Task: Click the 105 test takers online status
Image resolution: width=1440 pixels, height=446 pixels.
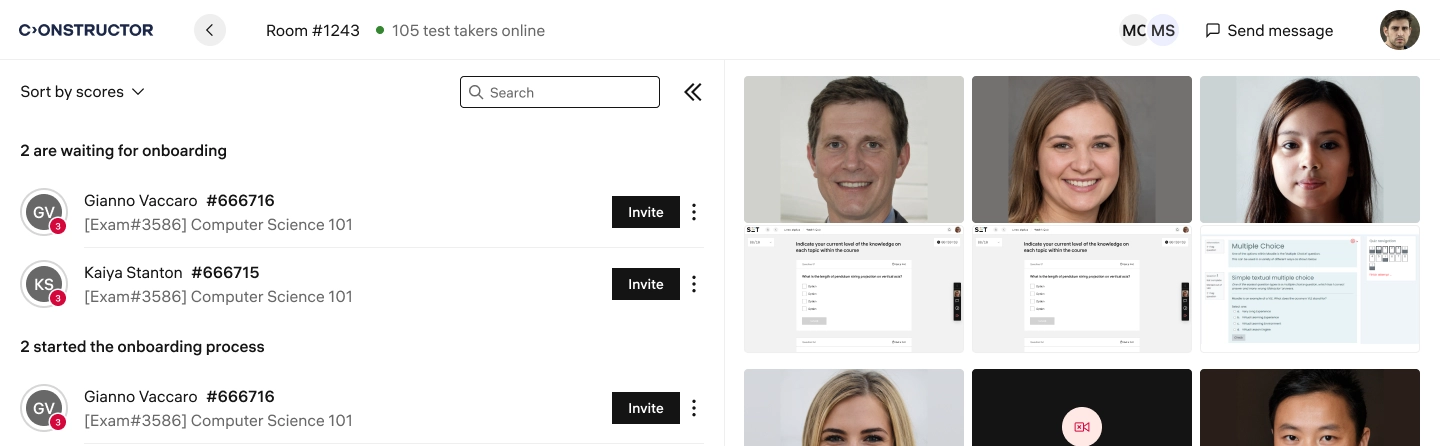Action: pos(461,30)
